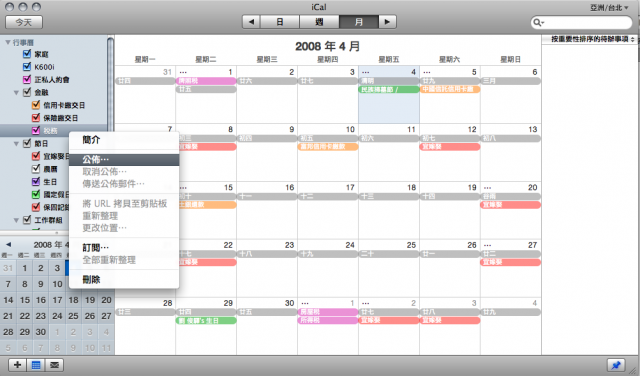
Task: Choose 刪除 from the context menu
Action: tap(124, 280)
